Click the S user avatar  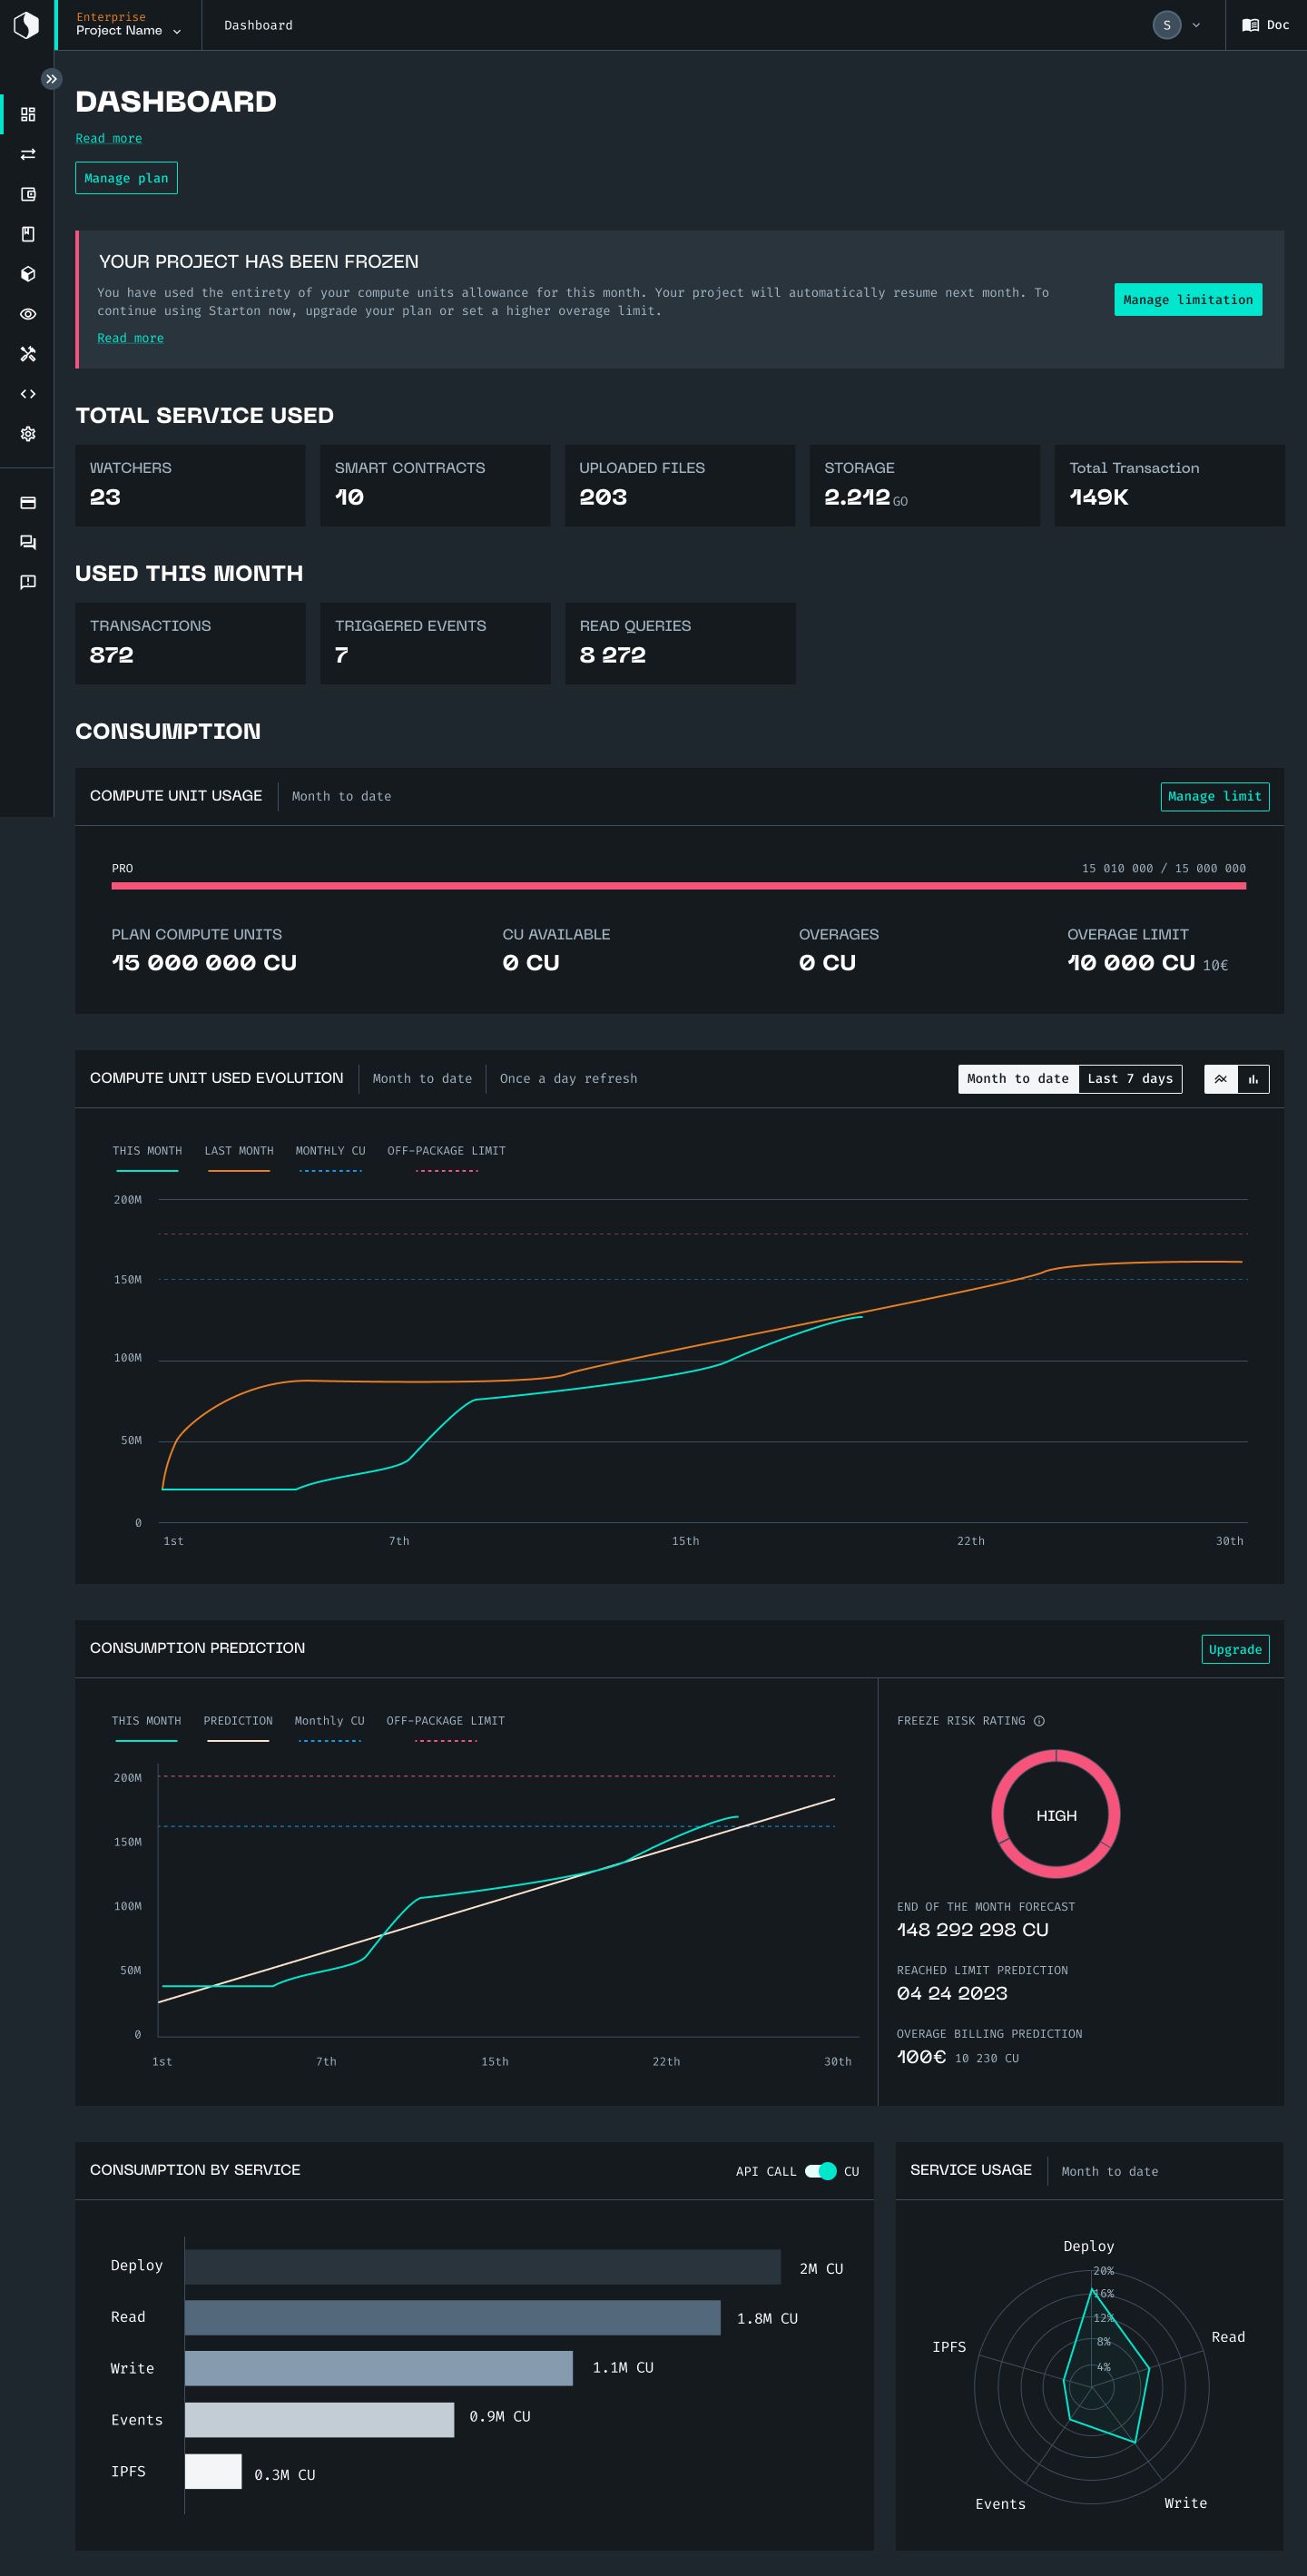(1166, 25)
